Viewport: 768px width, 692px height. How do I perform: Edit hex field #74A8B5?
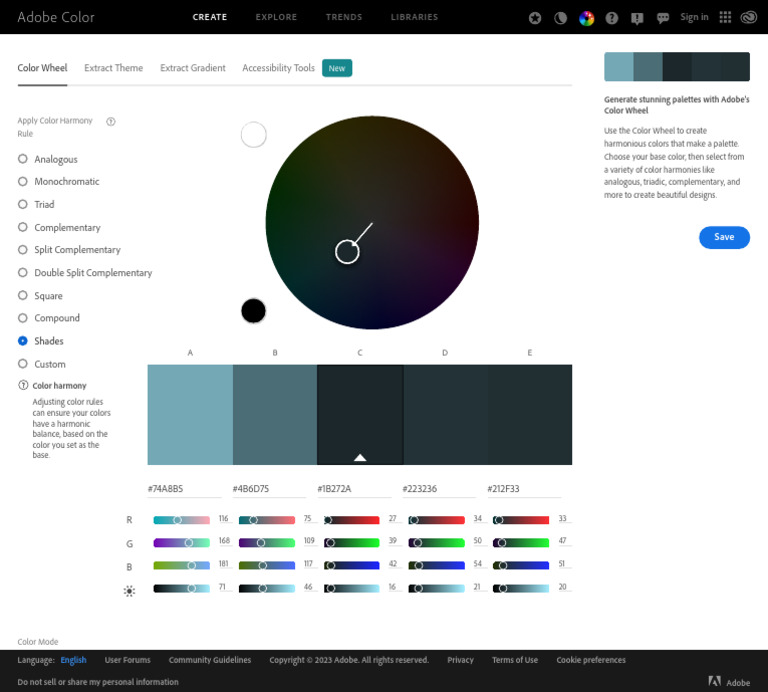coord(185,489)
